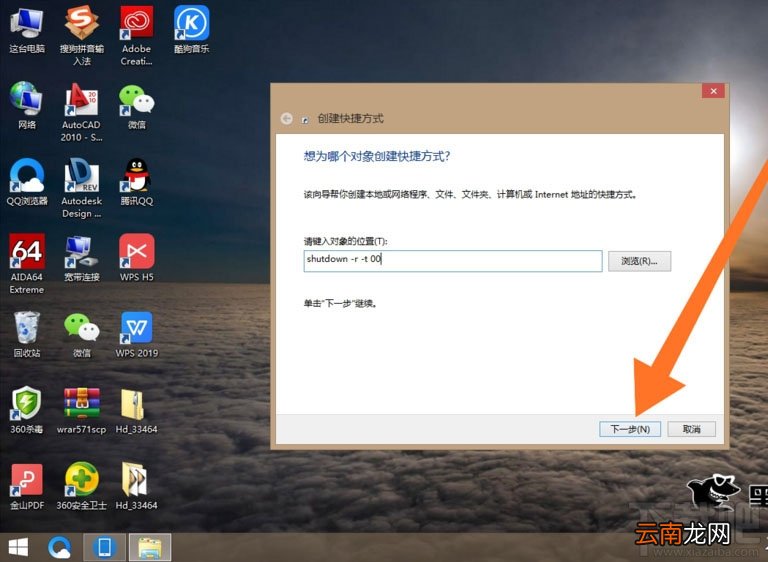Click the AutoCAD 2010 desktop shortcut
The image size is (768, 562).
(x=82, y=113)
